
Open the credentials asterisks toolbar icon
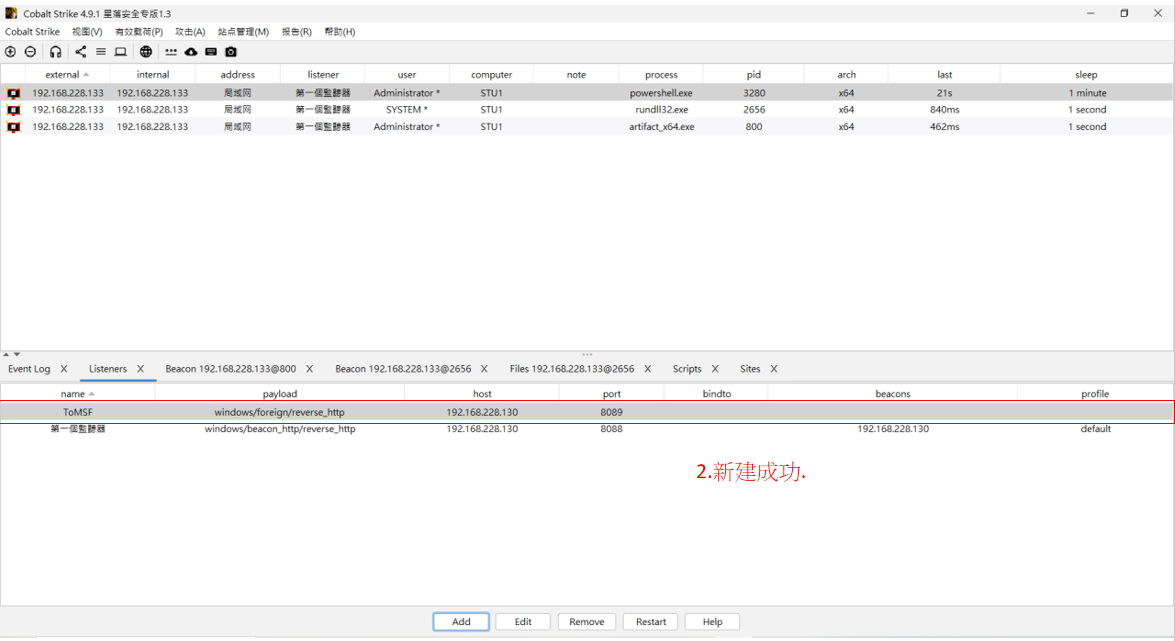pyautogui.click(x=171, y=52)
